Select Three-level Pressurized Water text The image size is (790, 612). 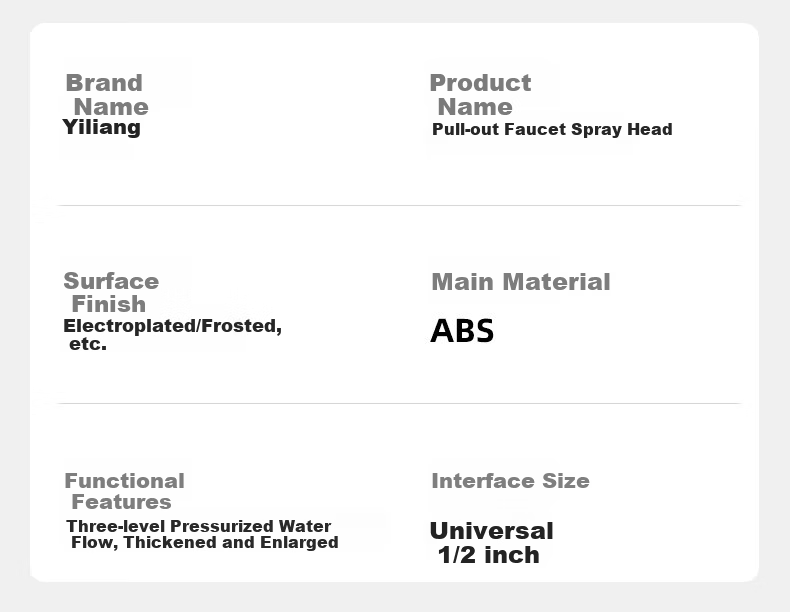click(199, 526)
